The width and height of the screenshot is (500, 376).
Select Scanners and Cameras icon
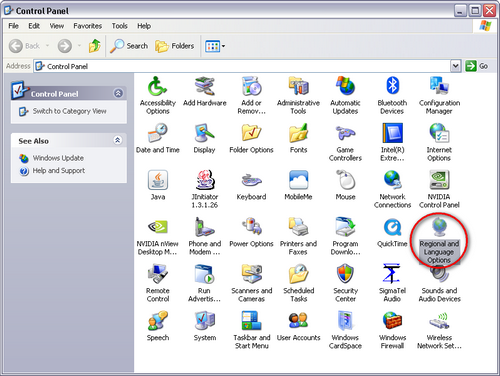point(251,274)
